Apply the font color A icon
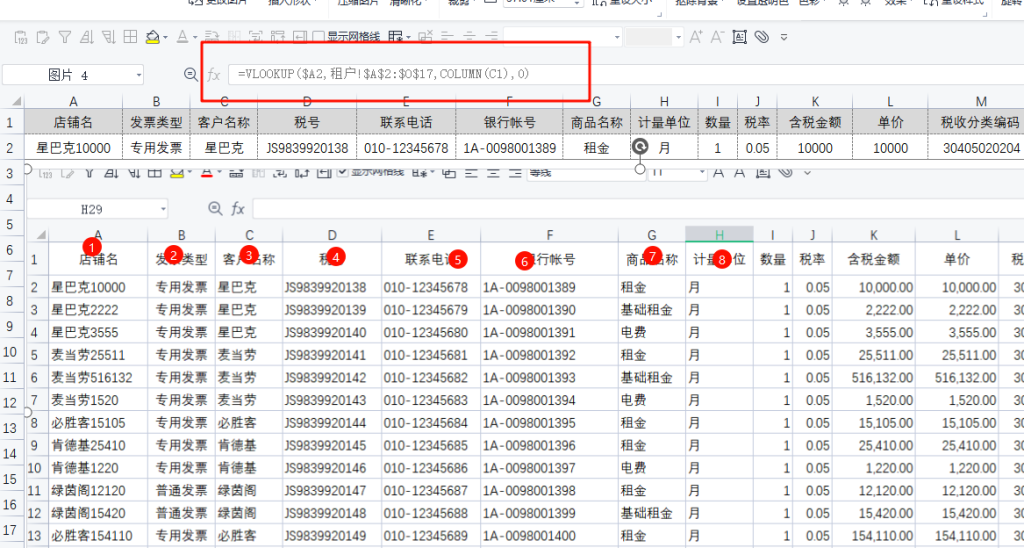This screenshot has height=548, width=1024. pos(182,37)
